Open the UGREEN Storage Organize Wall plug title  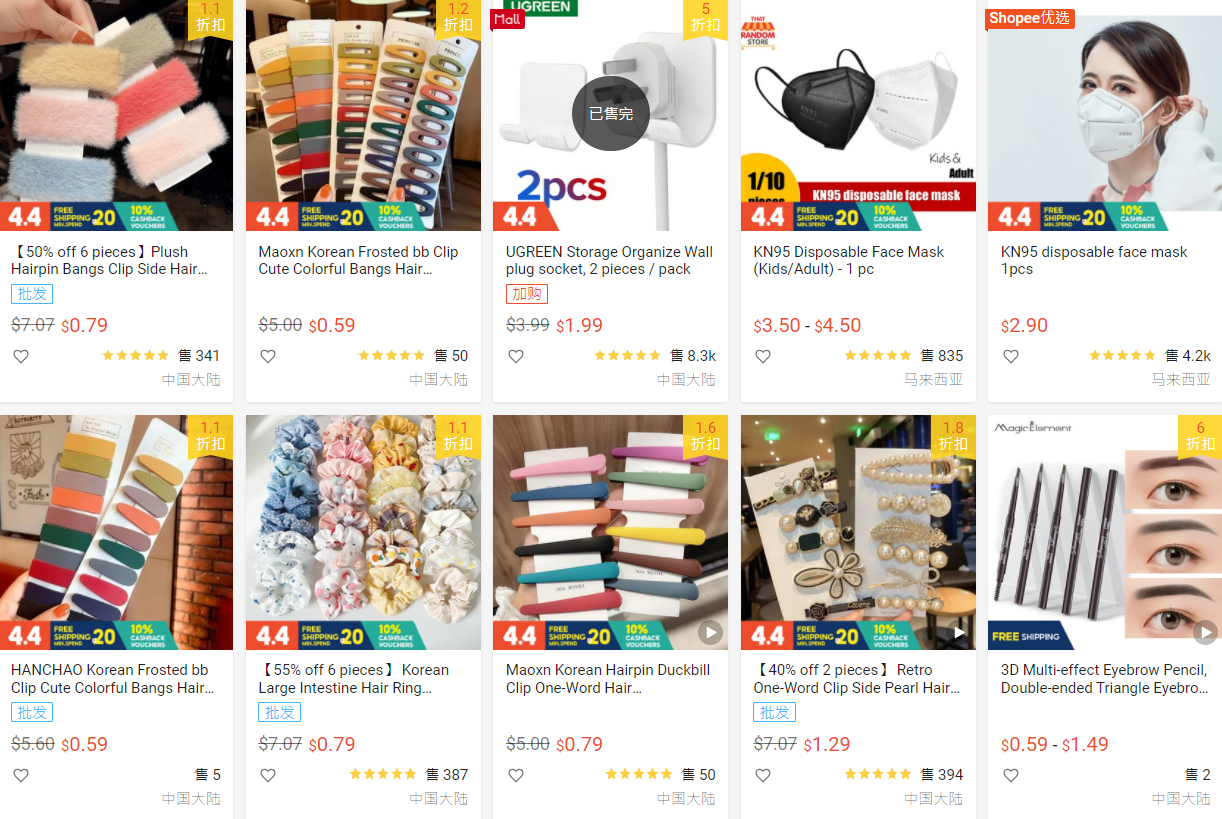tap(609, 260)
